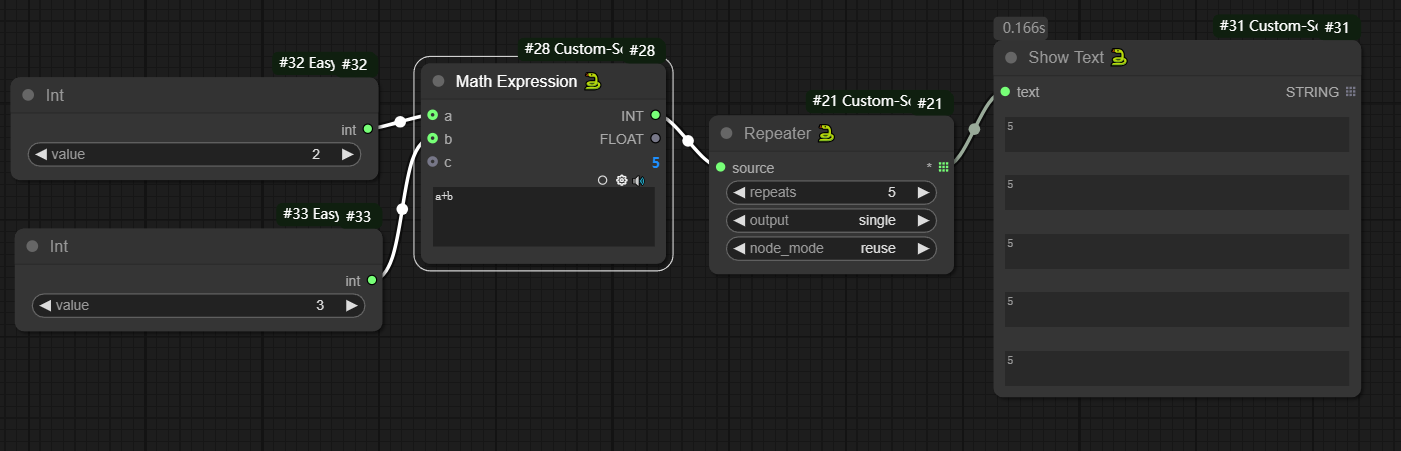Image resolution: width=1401 pixels, height=451 pixels.
Task: Change node_mode to next option with right arrow
Action: pyautogui.click(x=923, y=248)
